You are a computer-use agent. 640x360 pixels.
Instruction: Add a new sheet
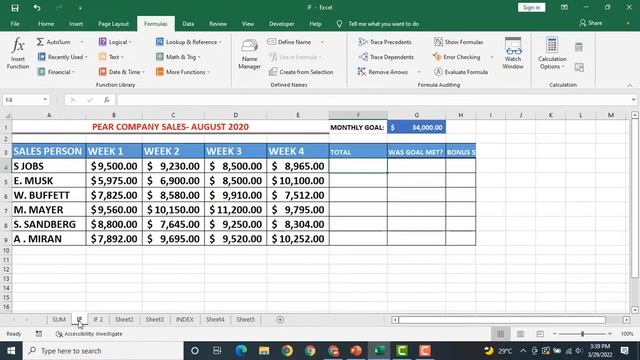point(280,320)
